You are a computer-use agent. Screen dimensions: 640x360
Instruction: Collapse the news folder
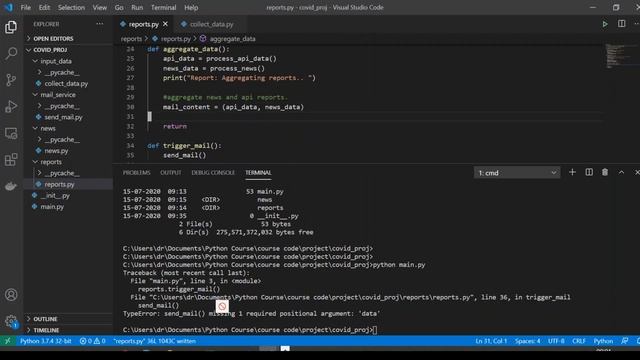(48, 128)
